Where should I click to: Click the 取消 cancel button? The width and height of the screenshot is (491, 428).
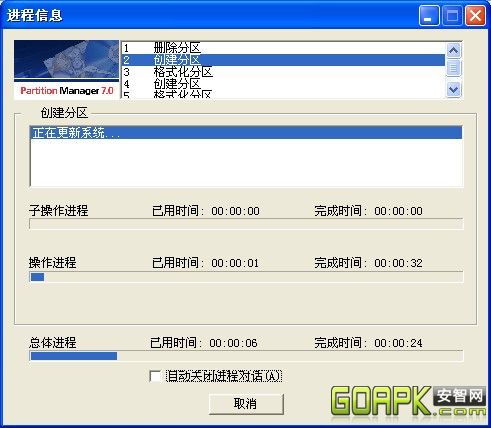click(x=246, y=404)
